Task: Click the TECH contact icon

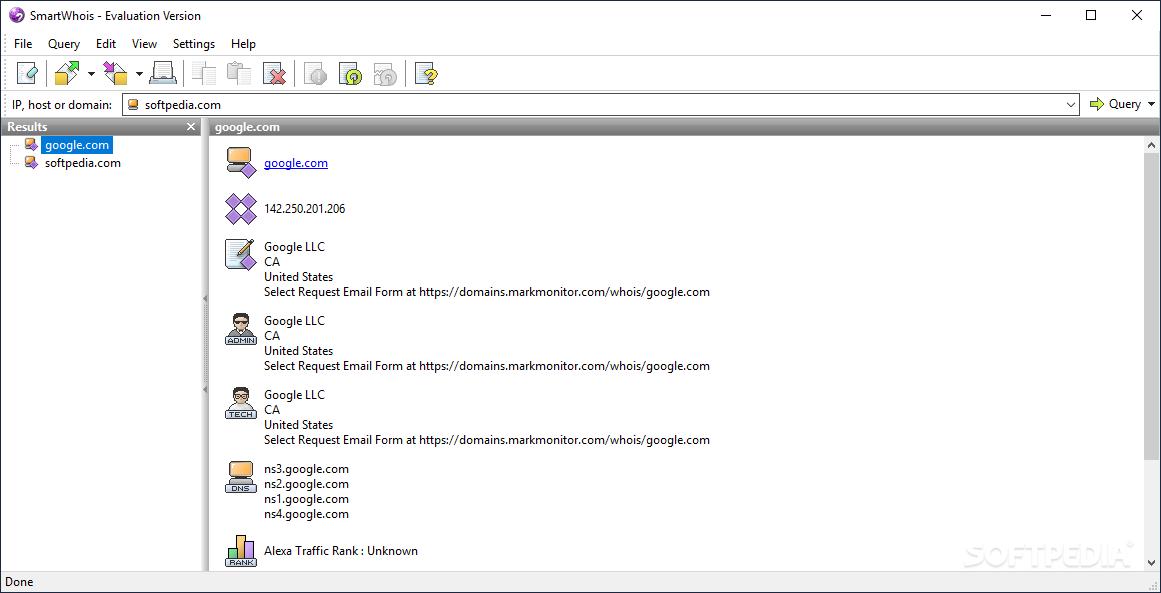Action: point(241,403)
